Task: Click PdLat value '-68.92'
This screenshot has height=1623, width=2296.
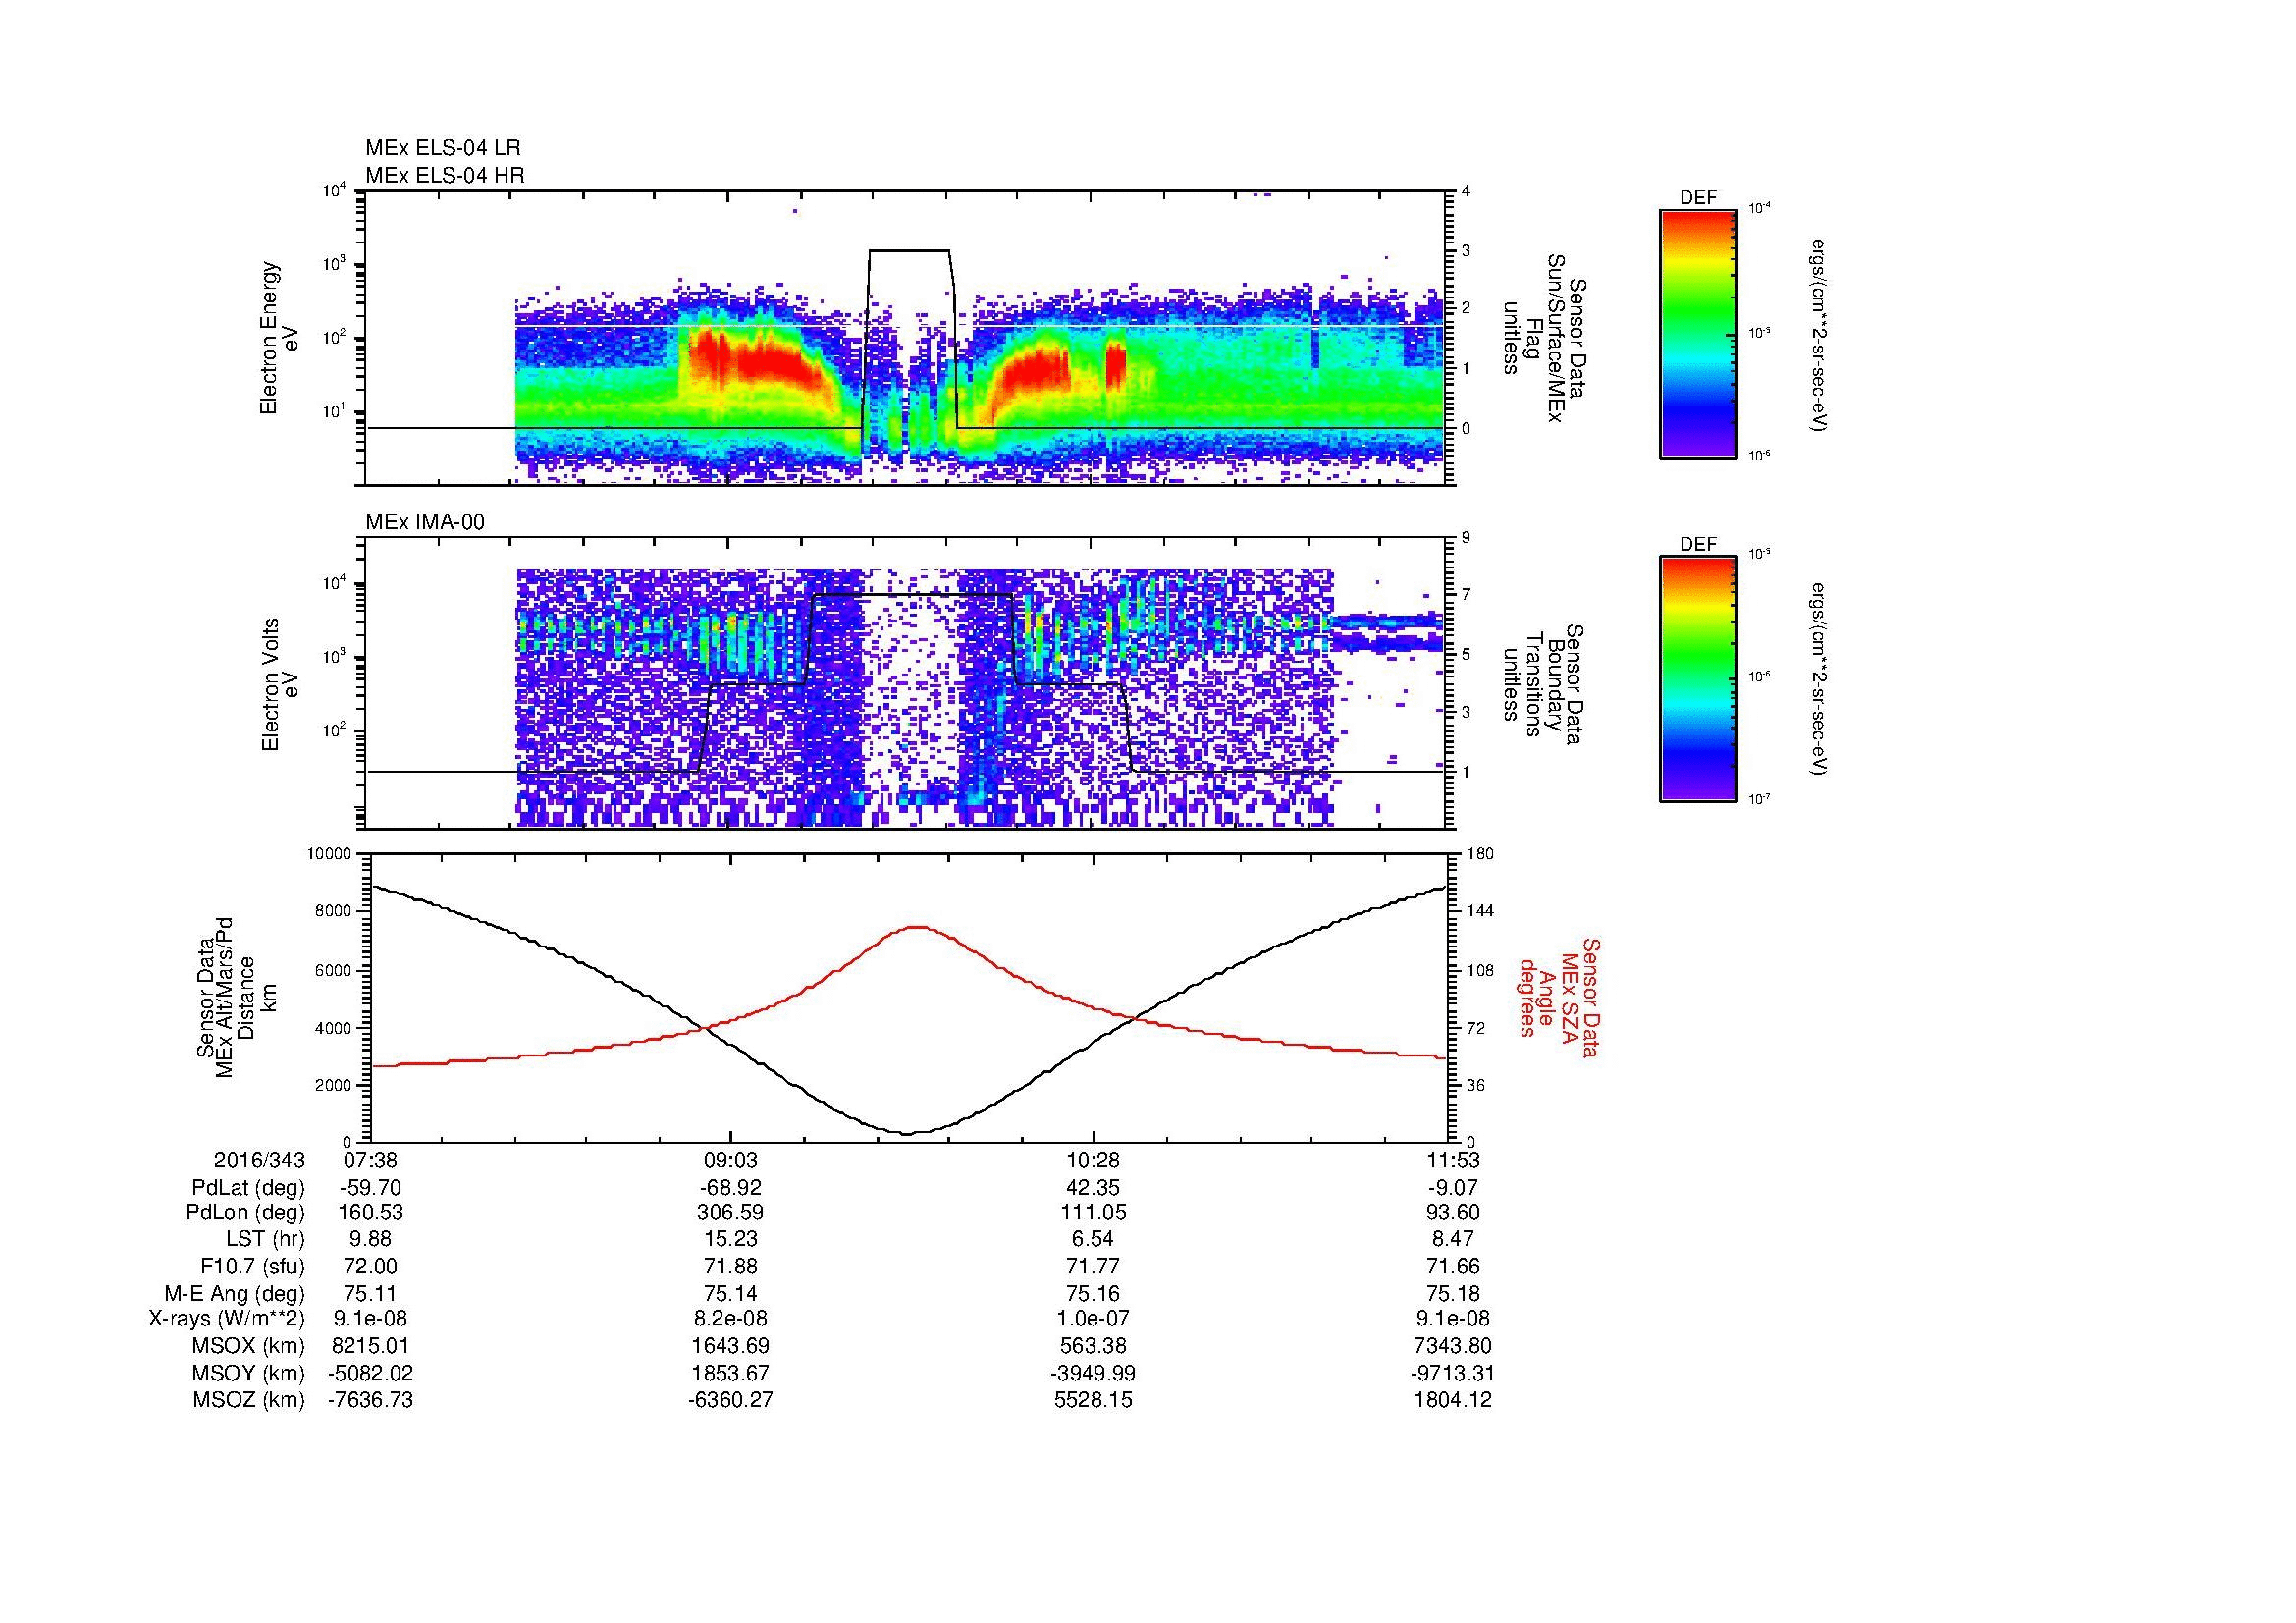Action: (732, 1188)
